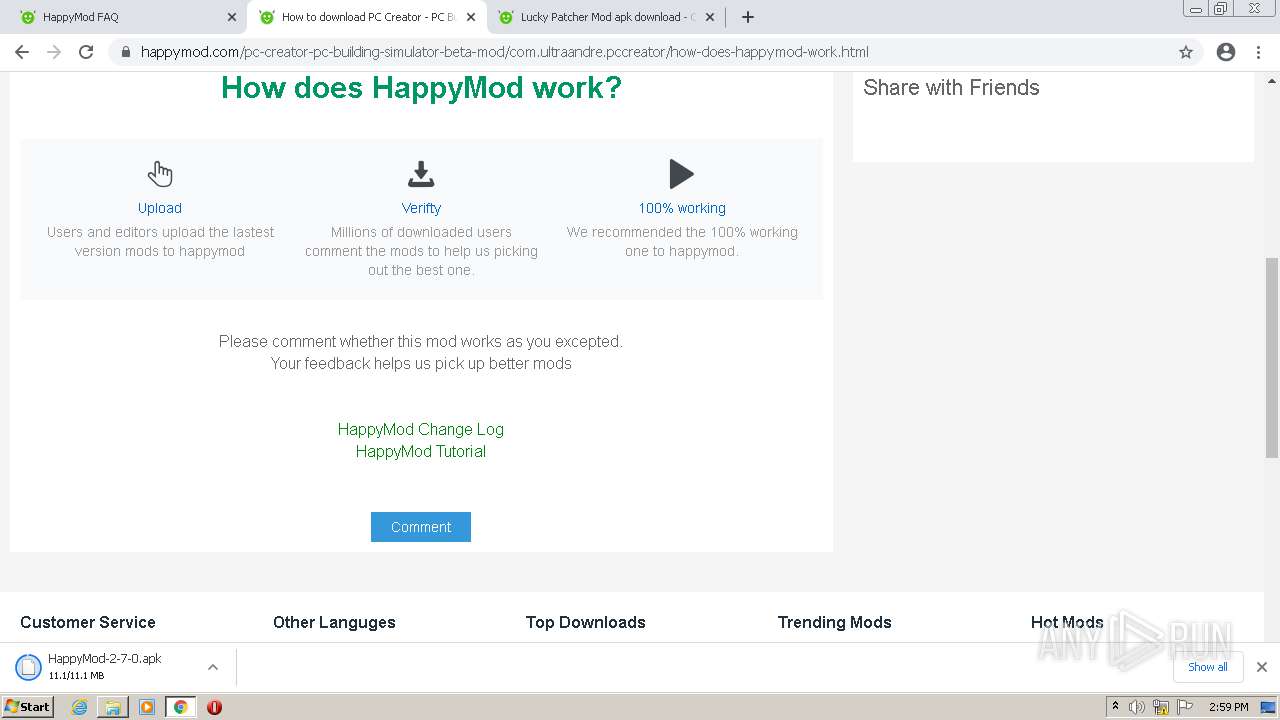Reload the page with the refresh icon
Viewport: 1280px width, 720px height.
point(86,52)
